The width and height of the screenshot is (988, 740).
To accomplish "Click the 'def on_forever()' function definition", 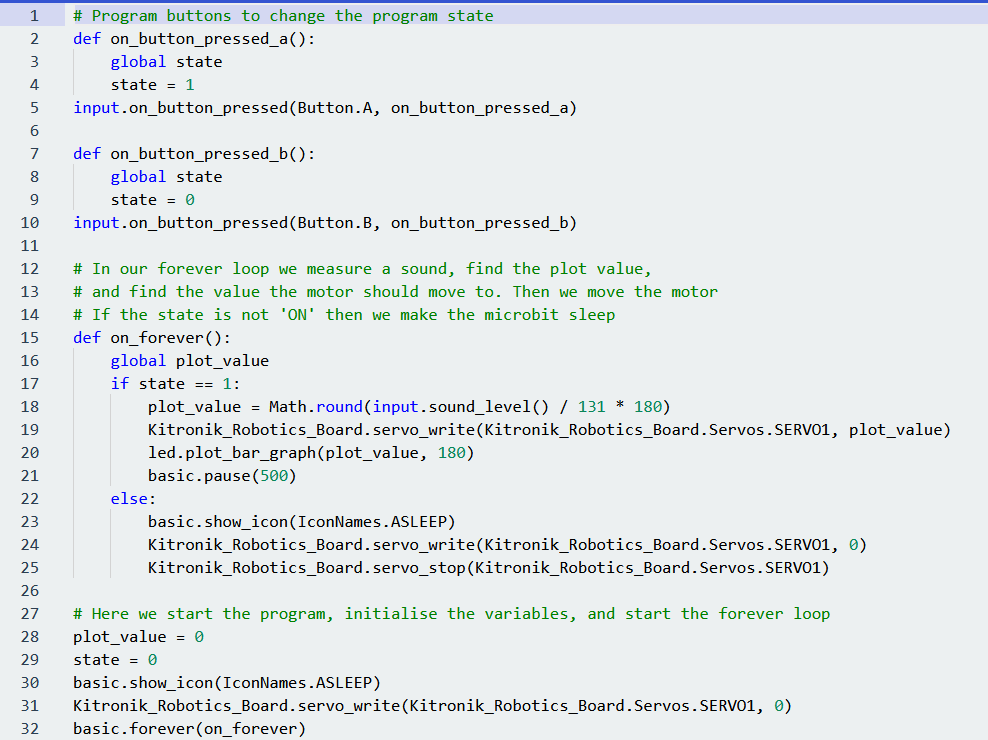I will [152, 338].
